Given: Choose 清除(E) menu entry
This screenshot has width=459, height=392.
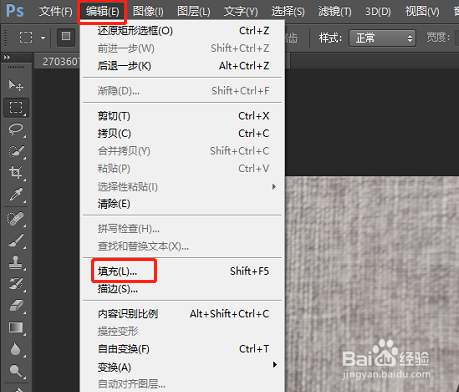Looking at the screenshot, I should pos(182,204).
